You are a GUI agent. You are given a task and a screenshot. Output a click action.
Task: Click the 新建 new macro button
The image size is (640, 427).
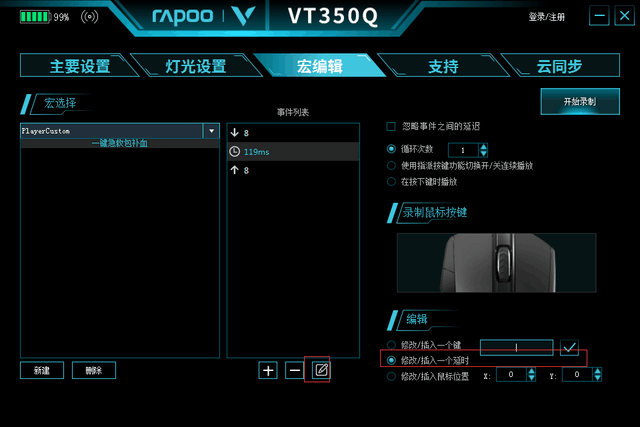[x=42, y=370]
